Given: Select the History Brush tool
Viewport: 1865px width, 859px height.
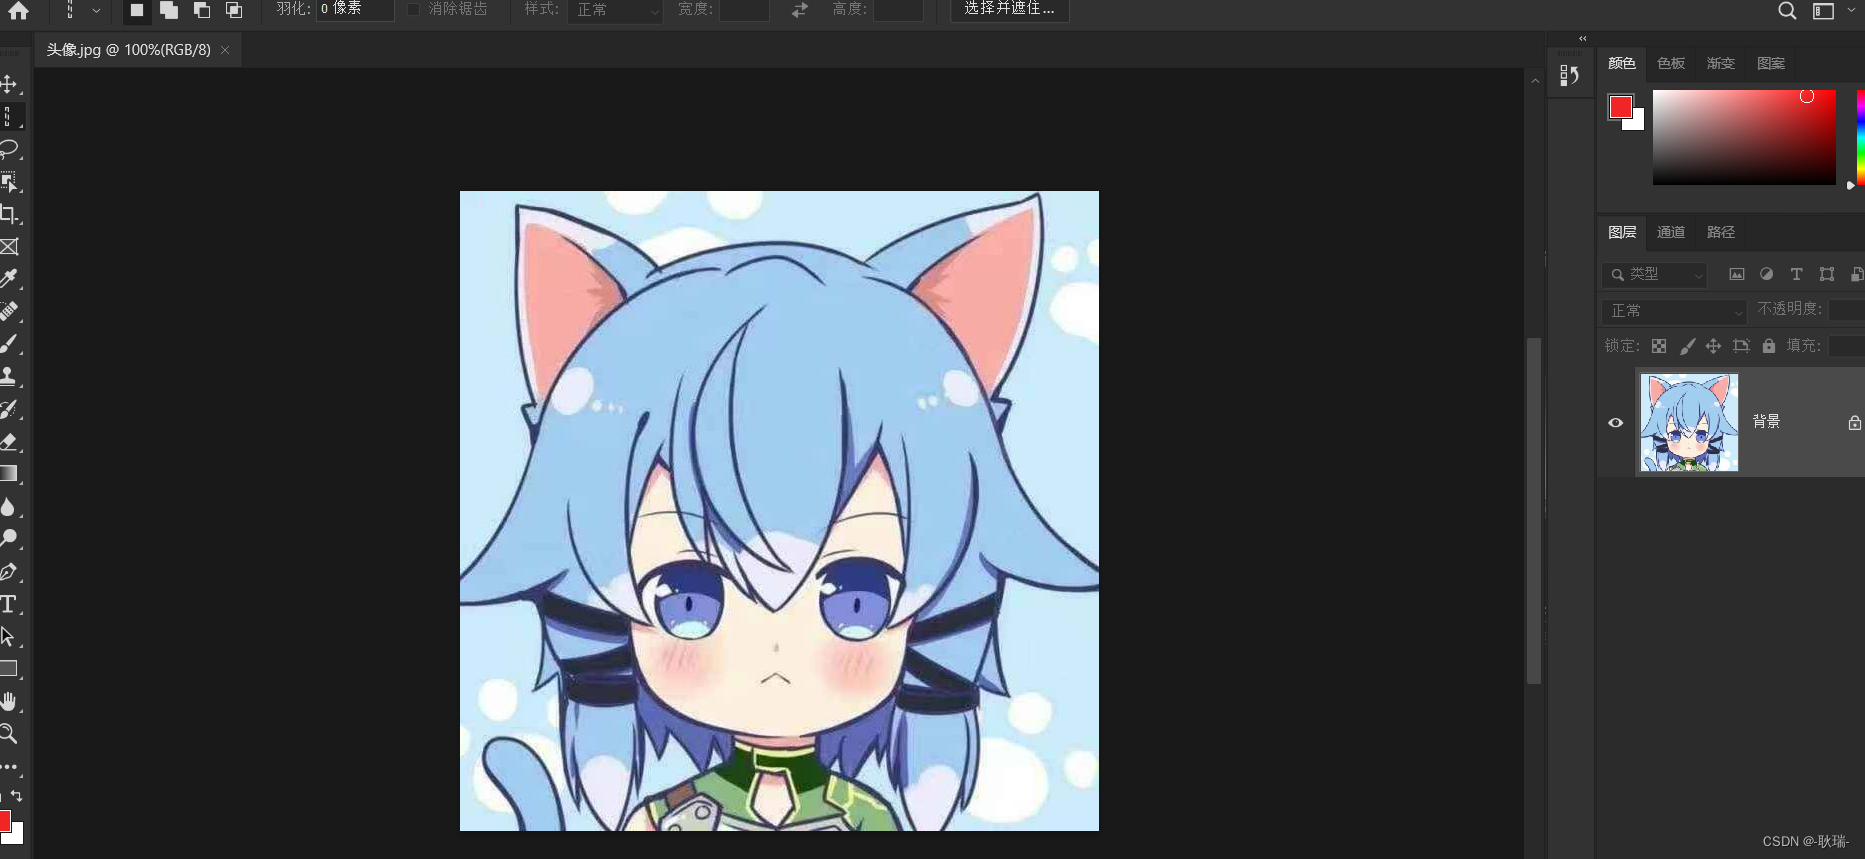Looking at the screenshot, I should tap(9, 409).
